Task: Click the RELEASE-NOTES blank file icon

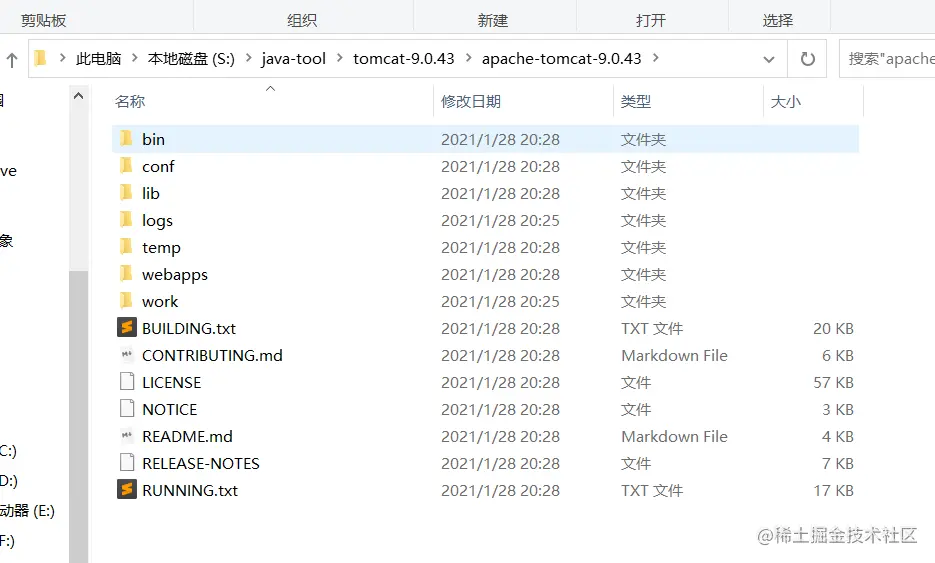Action: (x=126, y=463)
